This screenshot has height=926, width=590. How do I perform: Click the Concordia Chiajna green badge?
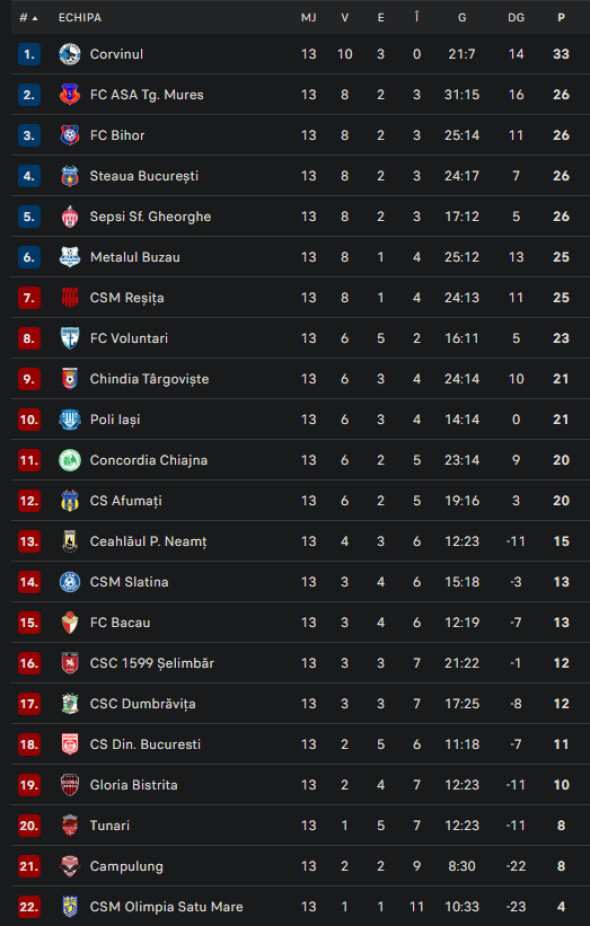click(x=69, y=460)
